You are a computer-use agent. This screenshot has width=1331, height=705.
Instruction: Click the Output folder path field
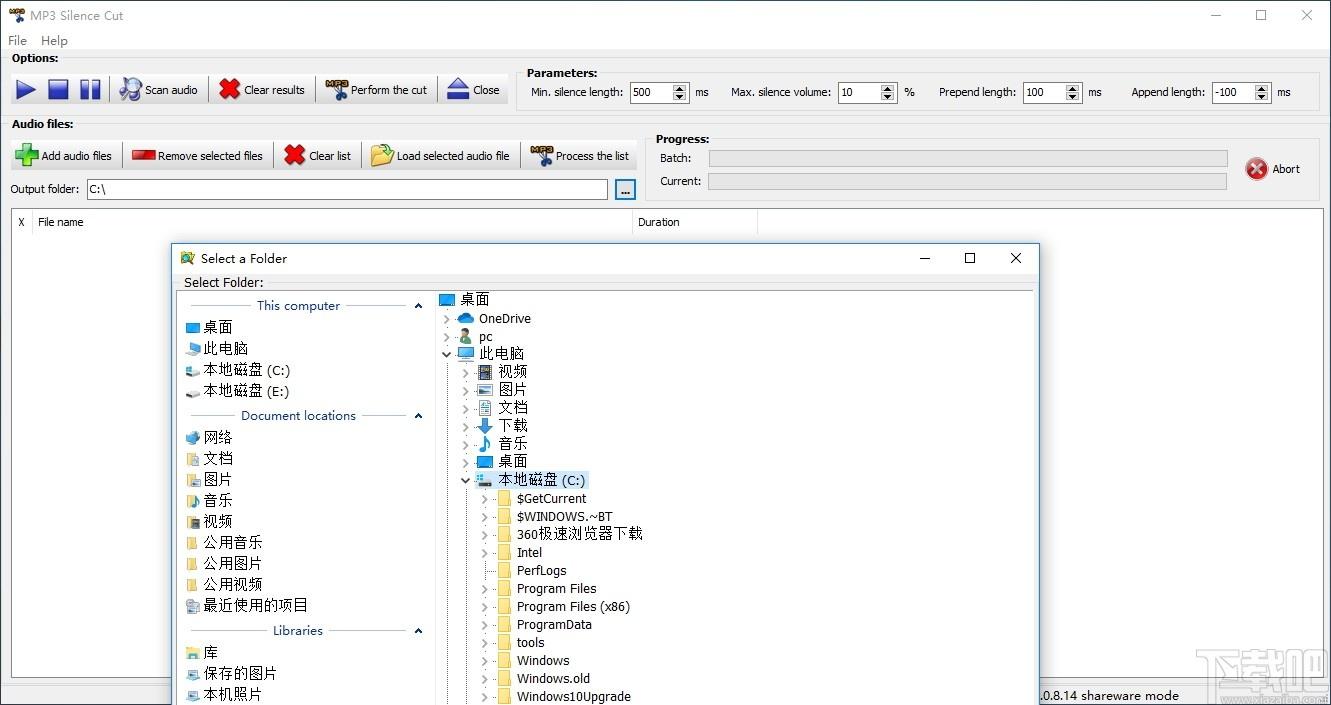[347, 189]
